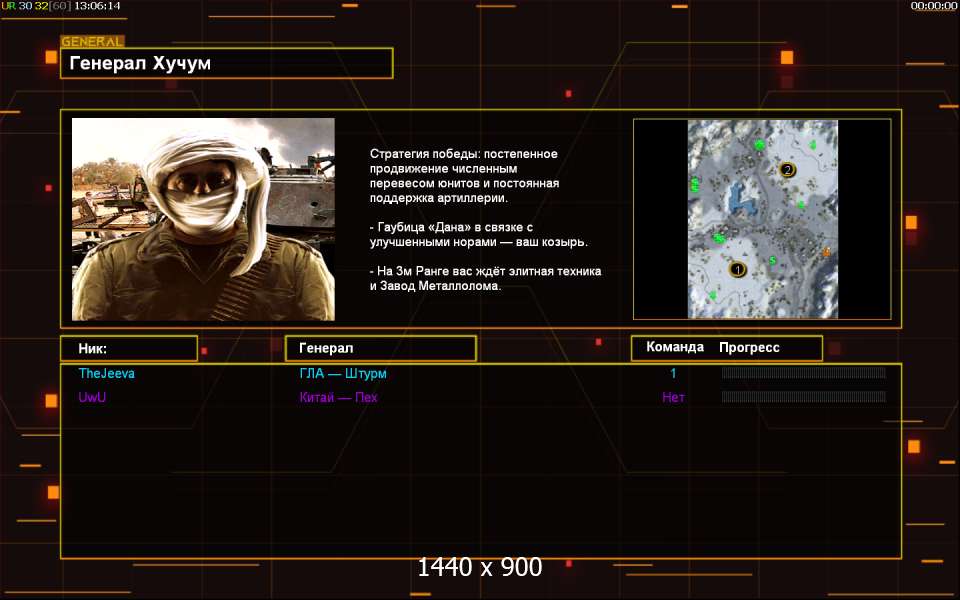Screen dimensions: 960x600
Task: Select start position 2 on the minimap
Action: coord(787,170)
